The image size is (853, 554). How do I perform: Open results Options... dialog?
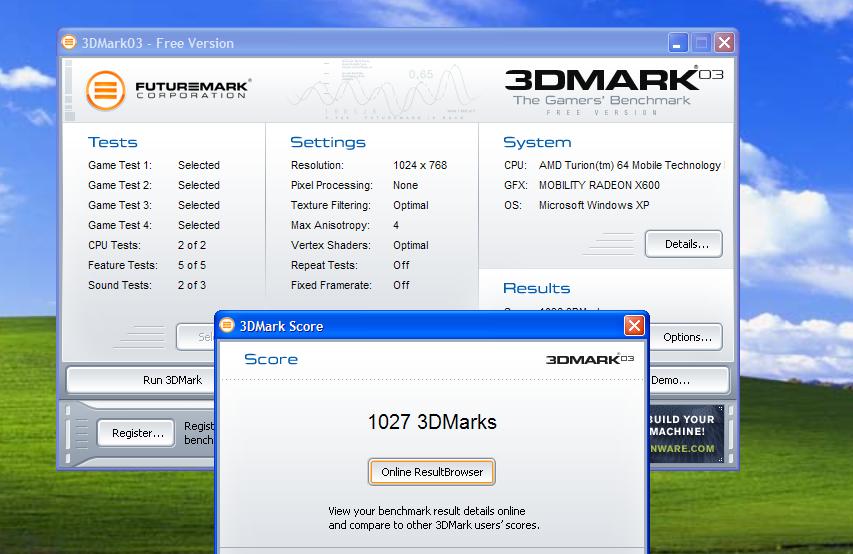point(686,337)
